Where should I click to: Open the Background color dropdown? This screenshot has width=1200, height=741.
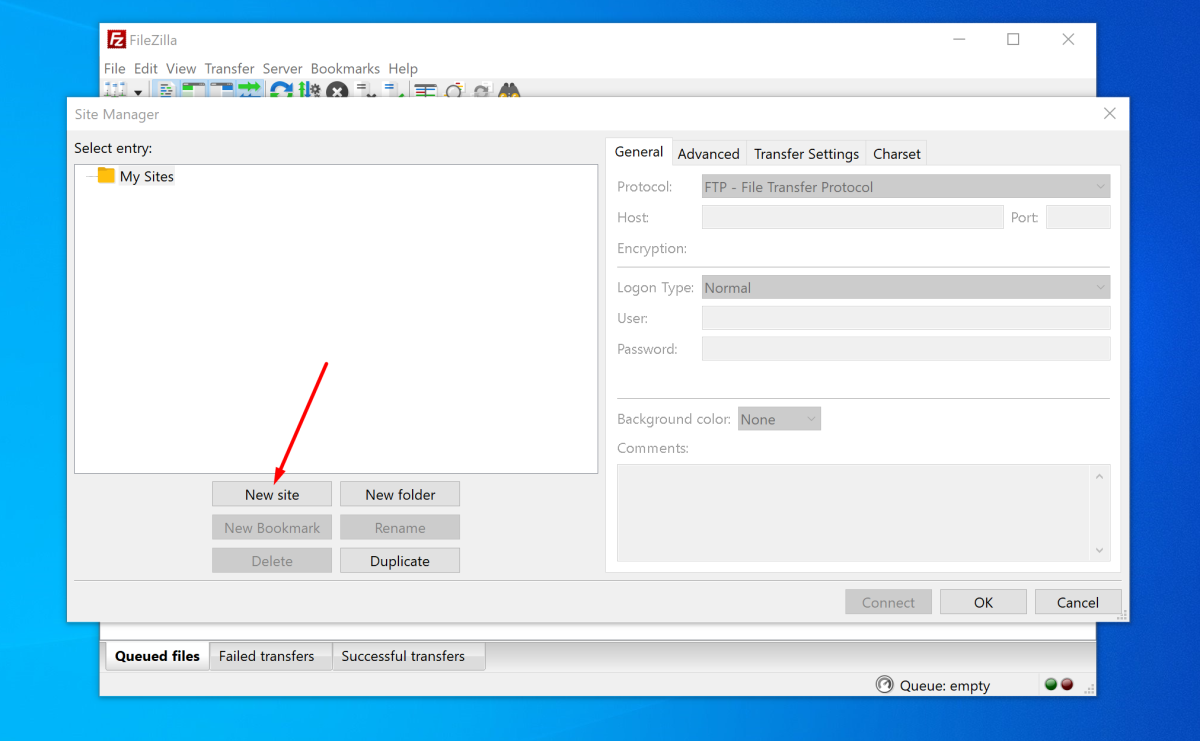(x=780, y=419)
